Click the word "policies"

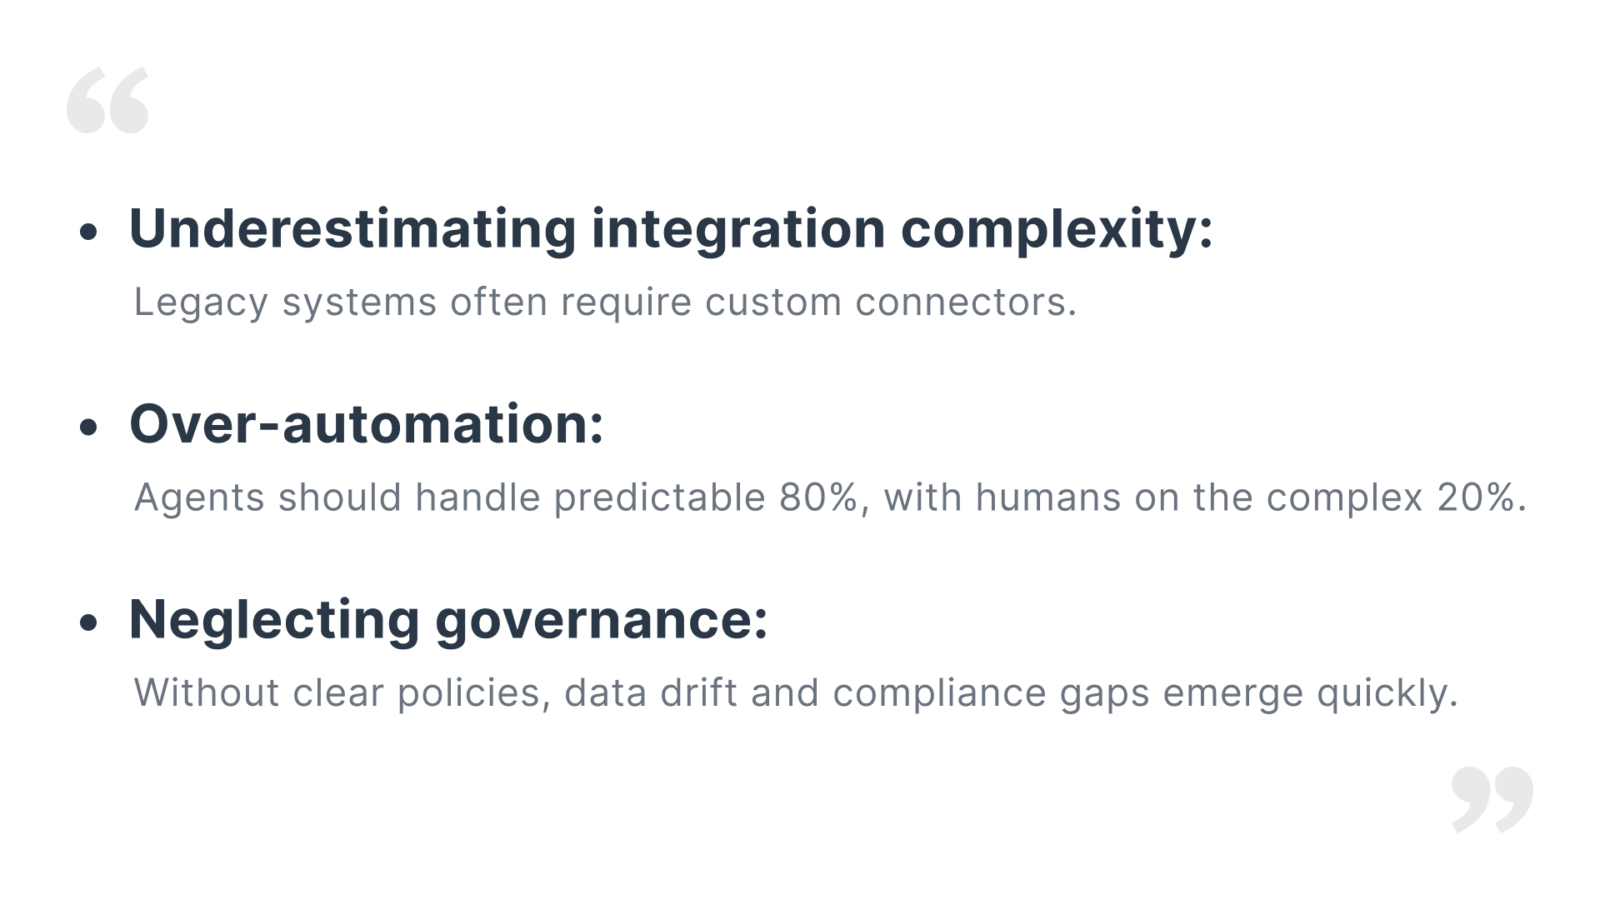pos(469,692)
